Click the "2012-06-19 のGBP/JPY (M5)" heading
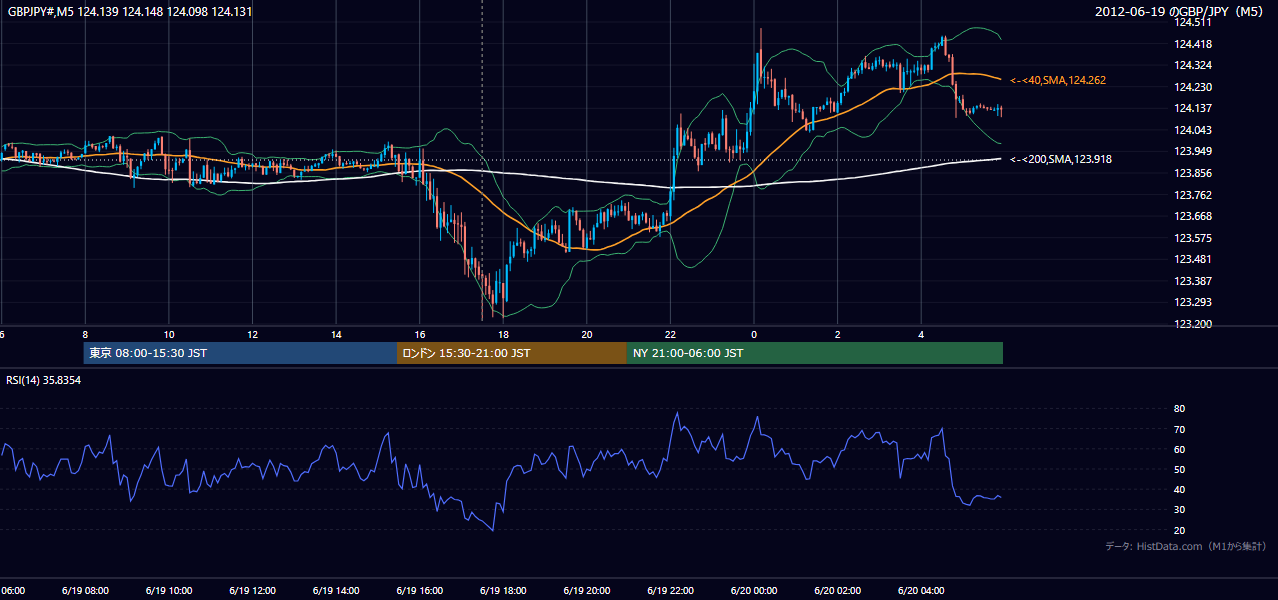This screenshot has width=1278, height=600. click(x=1181, y=11)
